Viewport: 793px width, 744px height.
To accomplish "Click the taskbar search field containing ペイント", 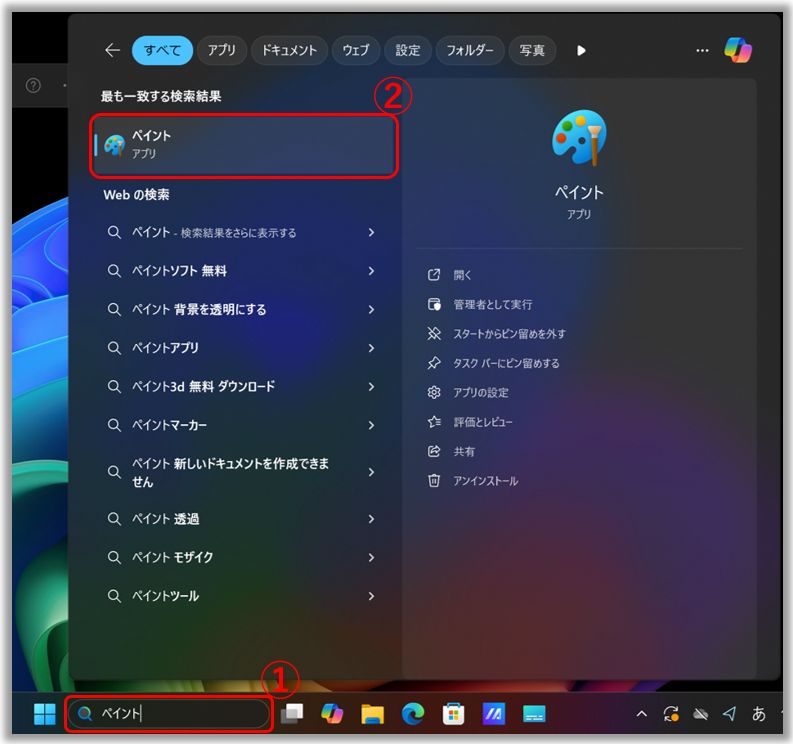I will 169,714.
